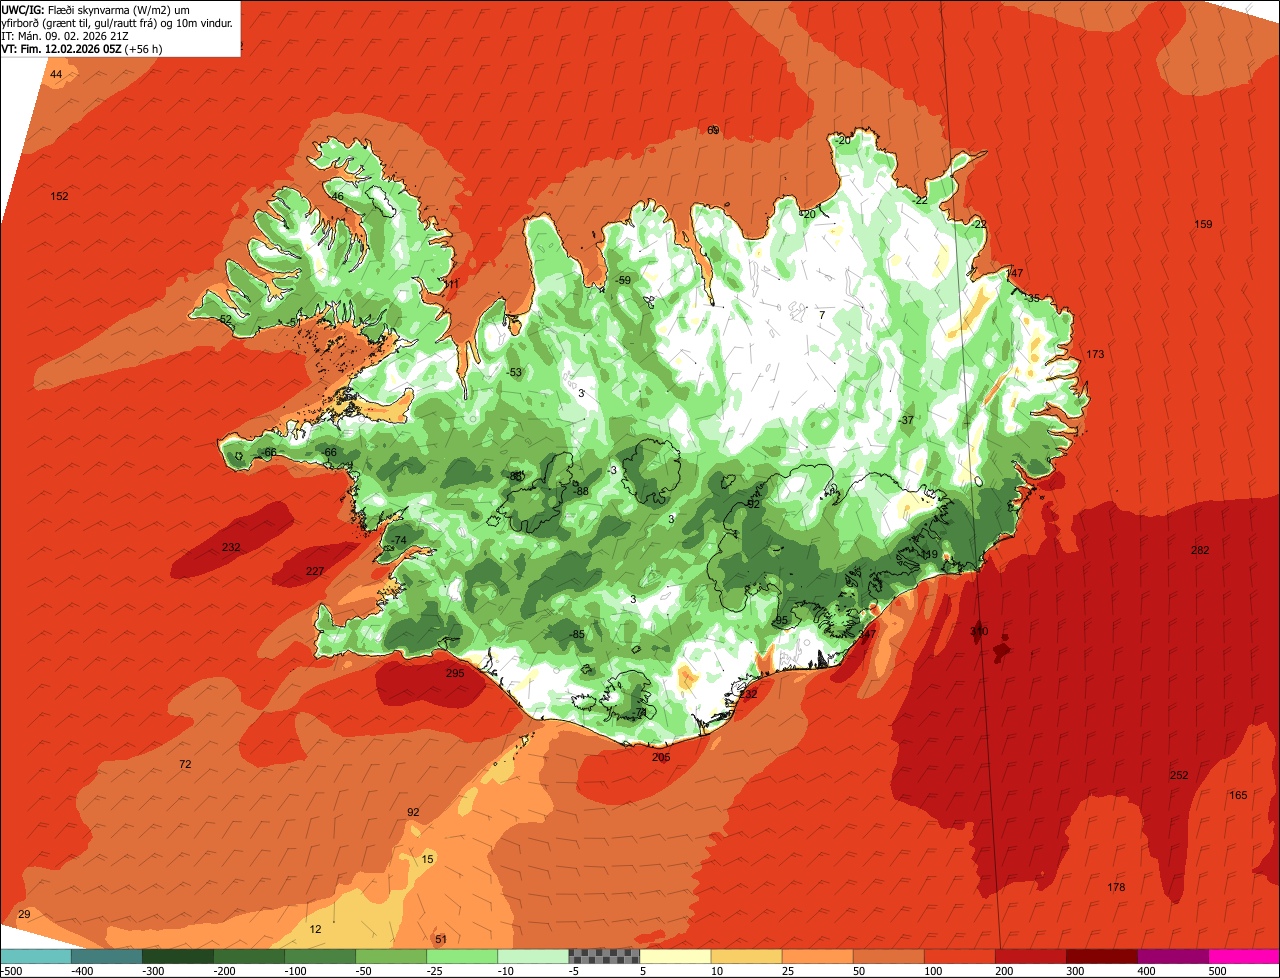Select the map value 310 off the southeast coast

pyautogui.click(x=978, y=631)
